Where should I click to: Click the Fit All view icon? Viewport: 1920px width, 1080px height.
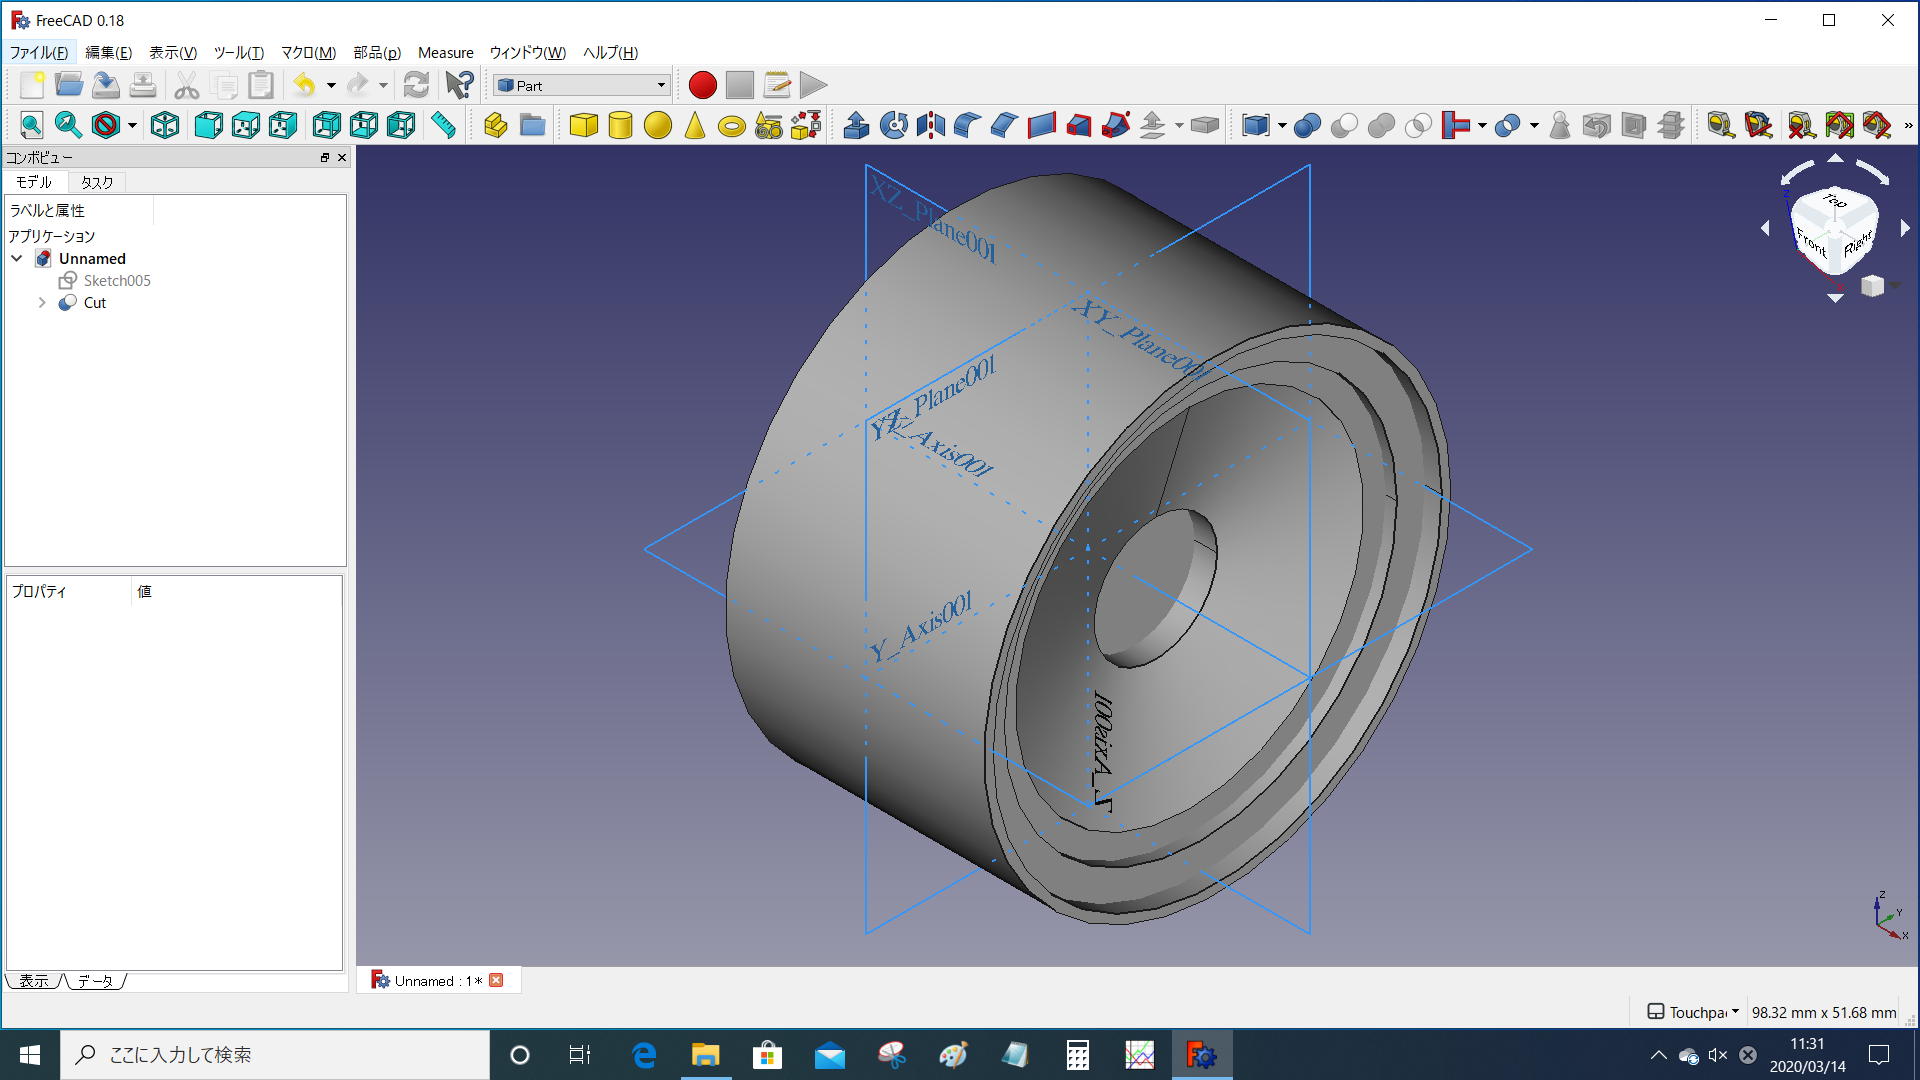tap(31, 125)
